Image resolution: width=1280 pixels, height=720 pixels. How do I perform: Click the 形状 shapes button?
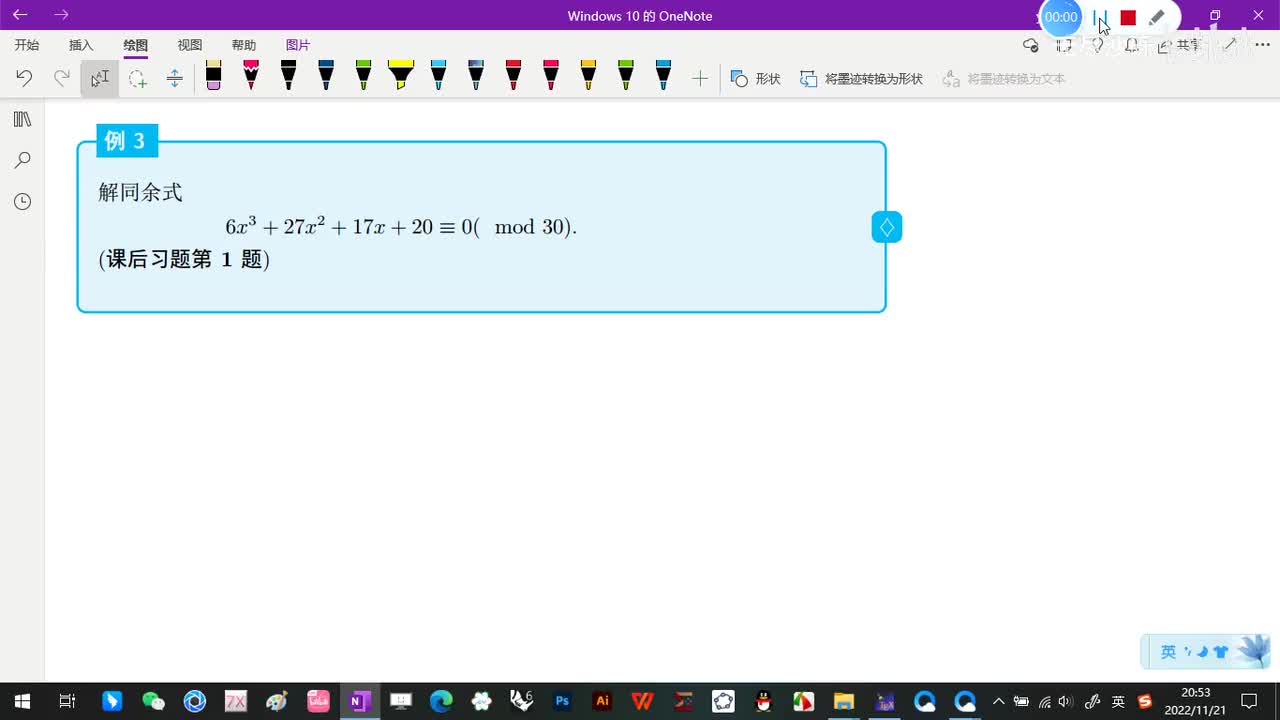pos(755,78)
